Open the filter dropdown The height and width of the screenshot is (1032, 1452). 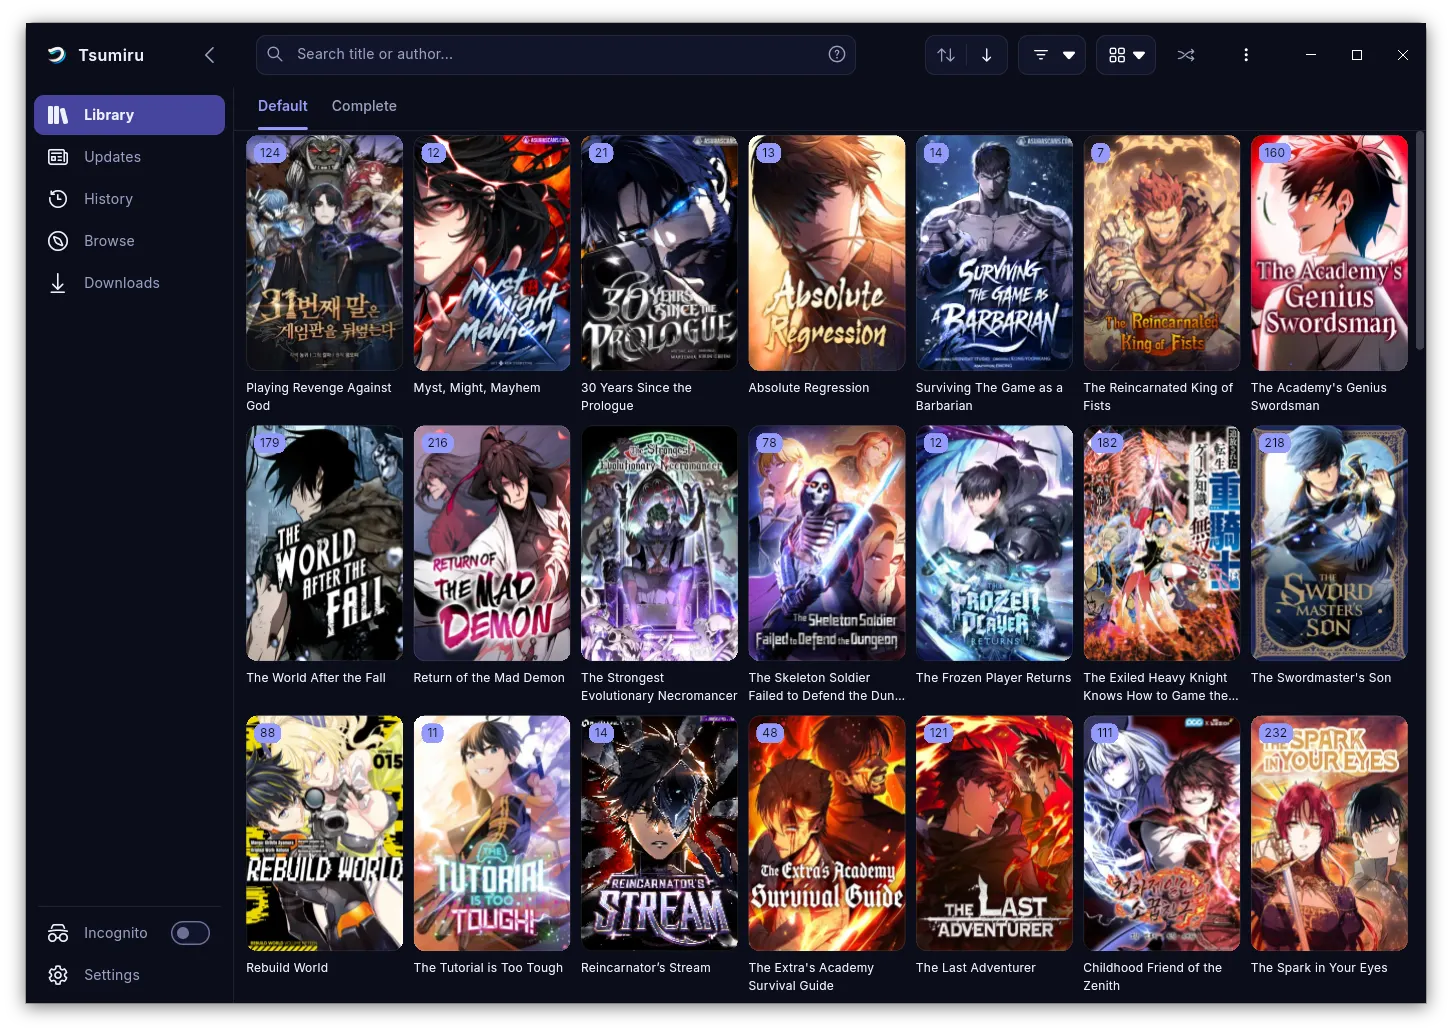1052,55
